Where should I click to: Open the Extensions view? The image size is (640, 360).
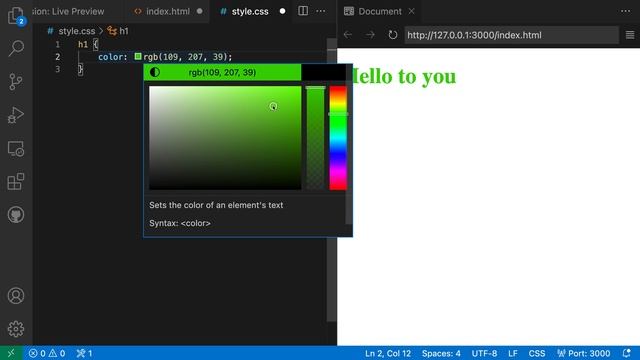pos(16,182)
